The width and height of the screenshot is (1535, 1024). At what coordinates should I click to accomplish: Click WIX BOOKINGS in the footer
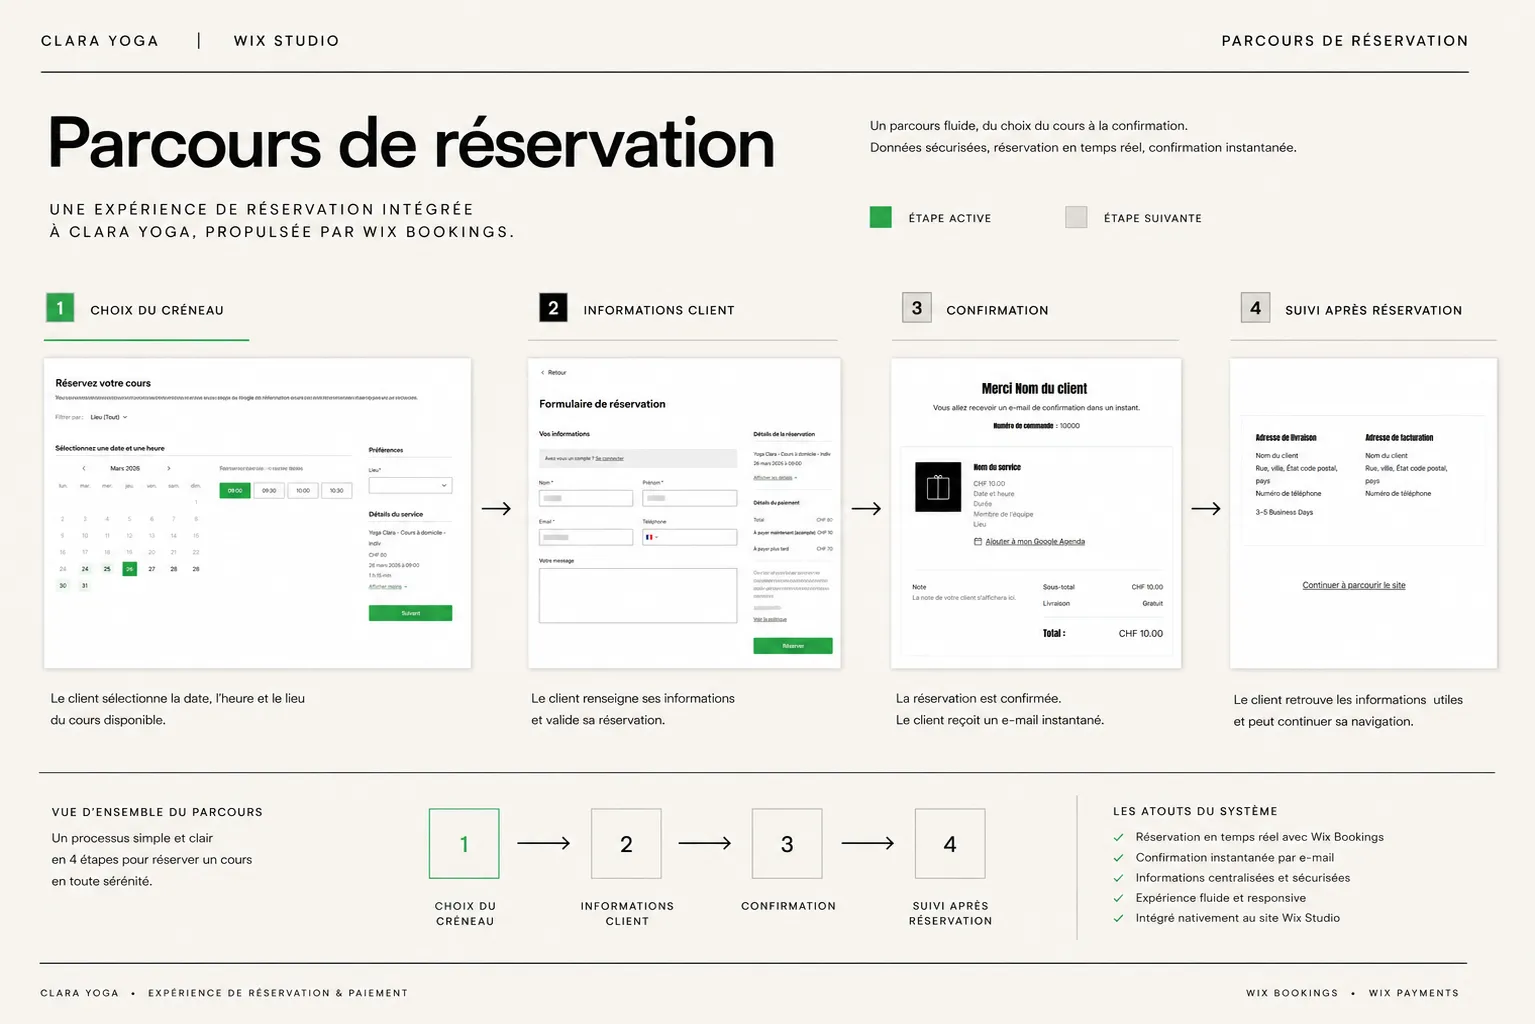tap(1292, 993)
